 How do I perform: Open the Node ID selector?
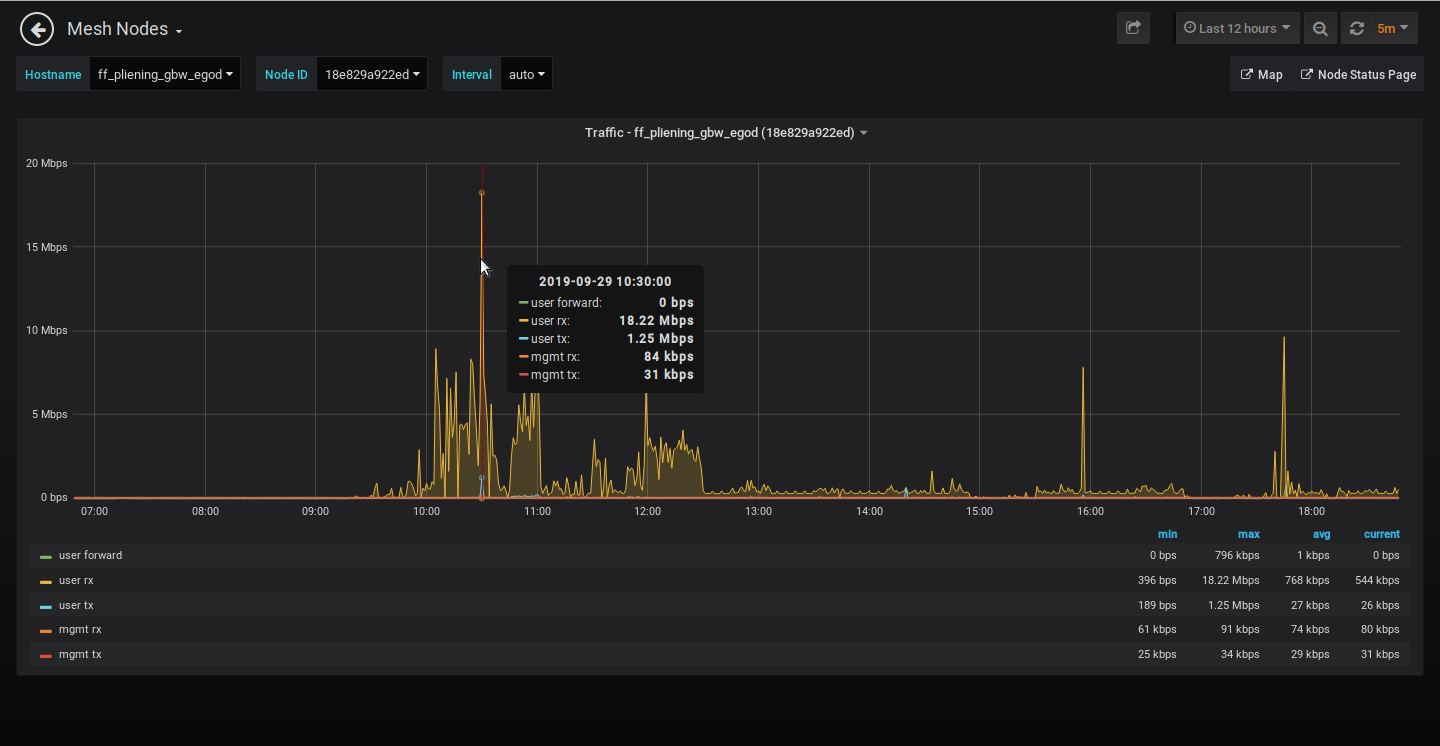pos(372,74)
